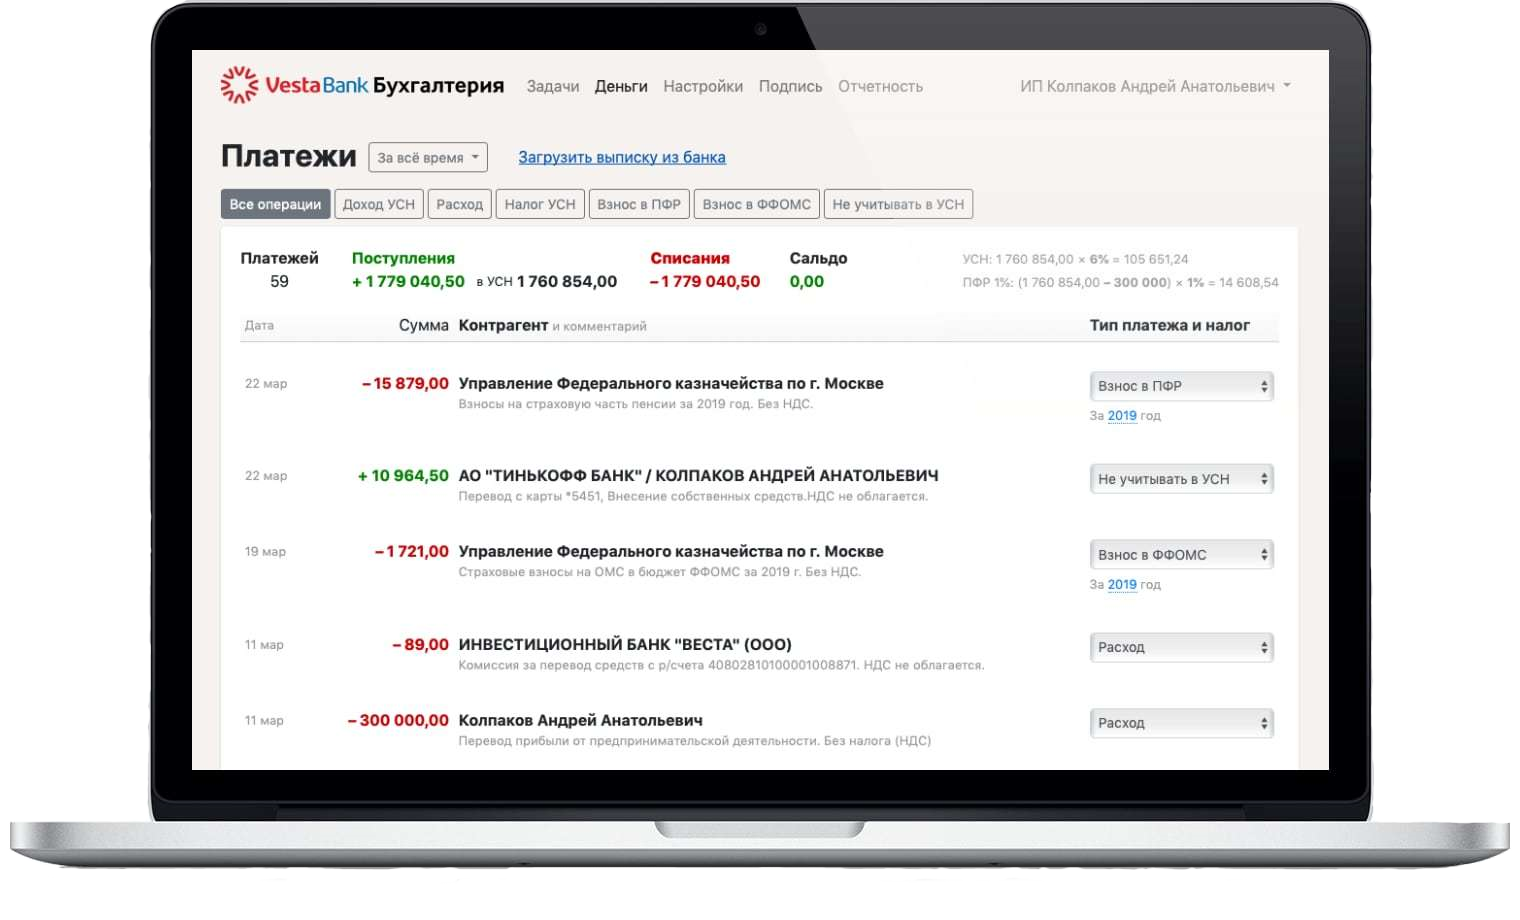
Task: Change the 2019 year link for −1 721,00 payment
Action: point(1122,584)
